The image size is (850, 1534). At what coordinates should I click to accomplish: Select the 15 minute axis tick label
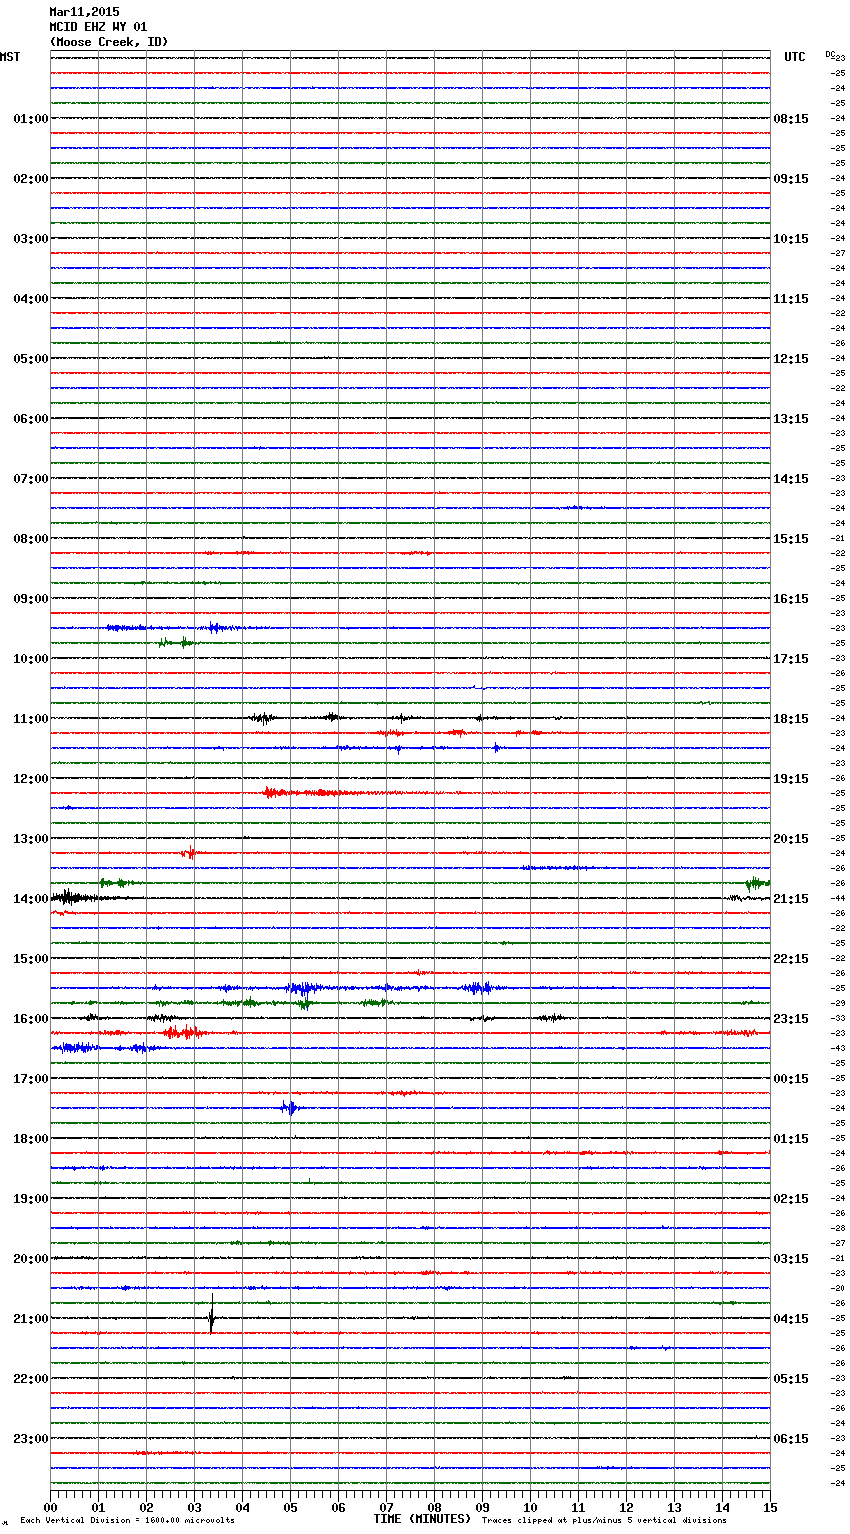pyautogui.click(x=770, y=1507)
